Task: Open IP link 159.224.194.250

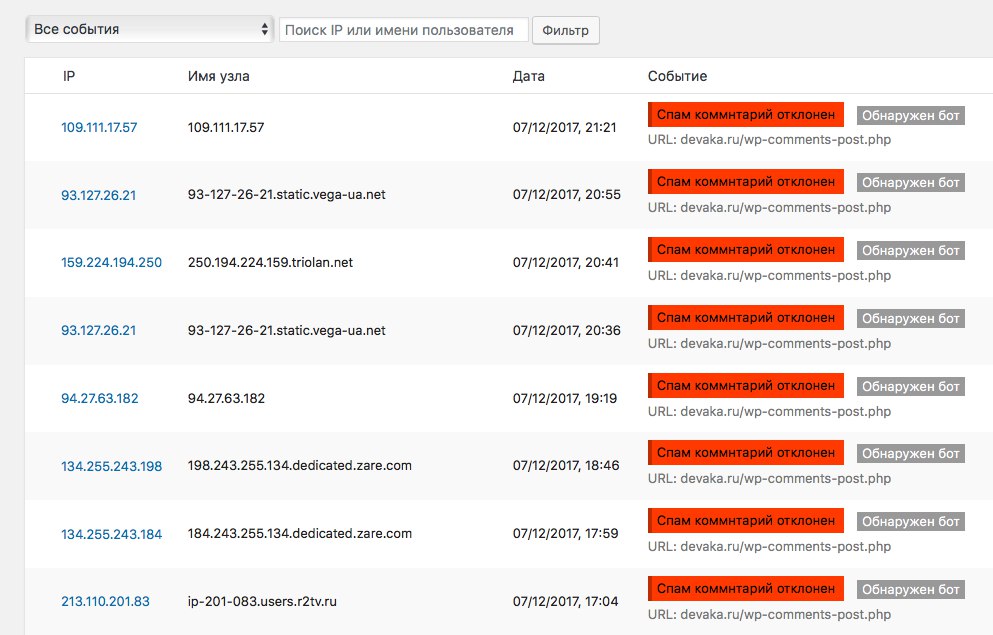Action: (111, 262)
